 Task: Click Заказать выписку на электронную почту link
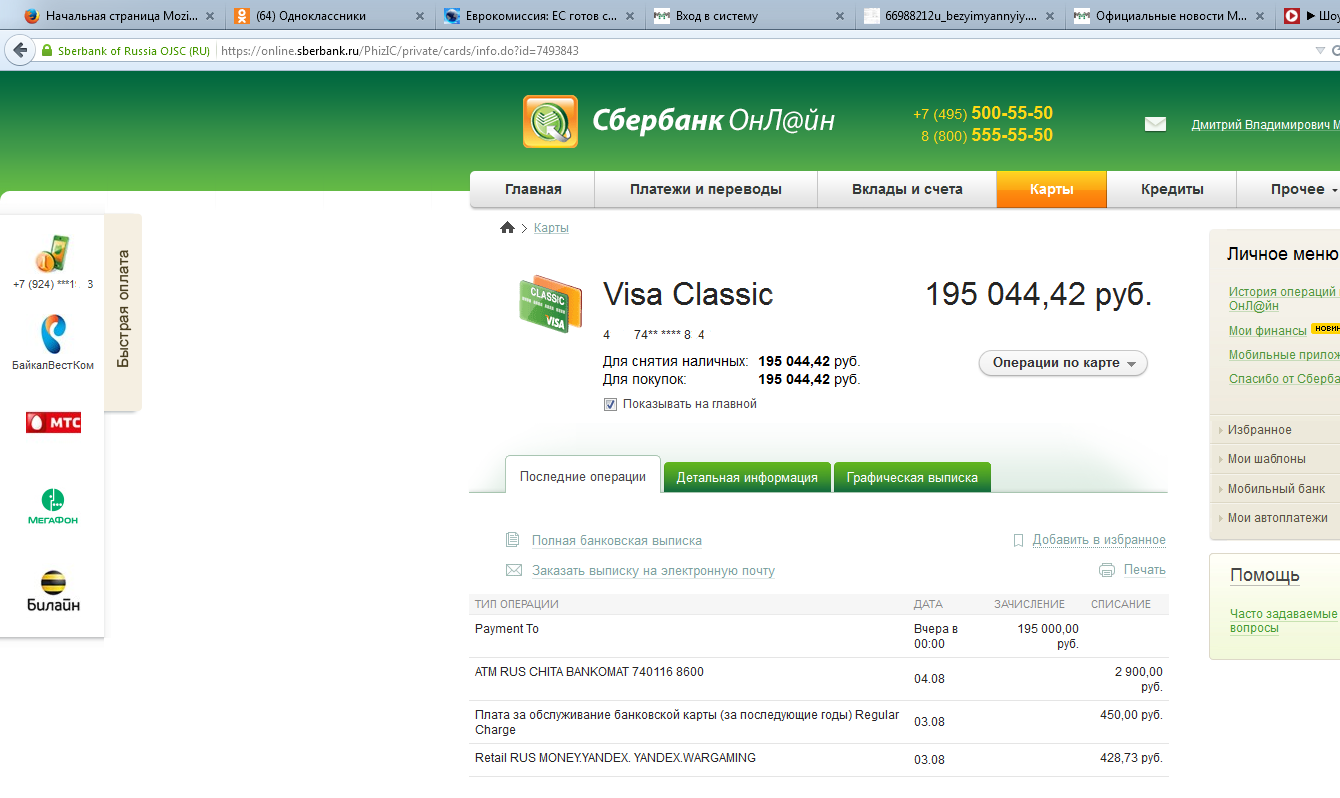coord(653,571)
